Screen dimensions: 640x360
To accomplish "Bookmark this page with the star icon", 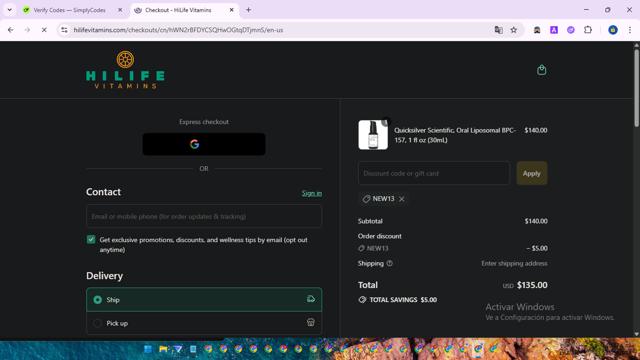I will click(x=513, y=30).
